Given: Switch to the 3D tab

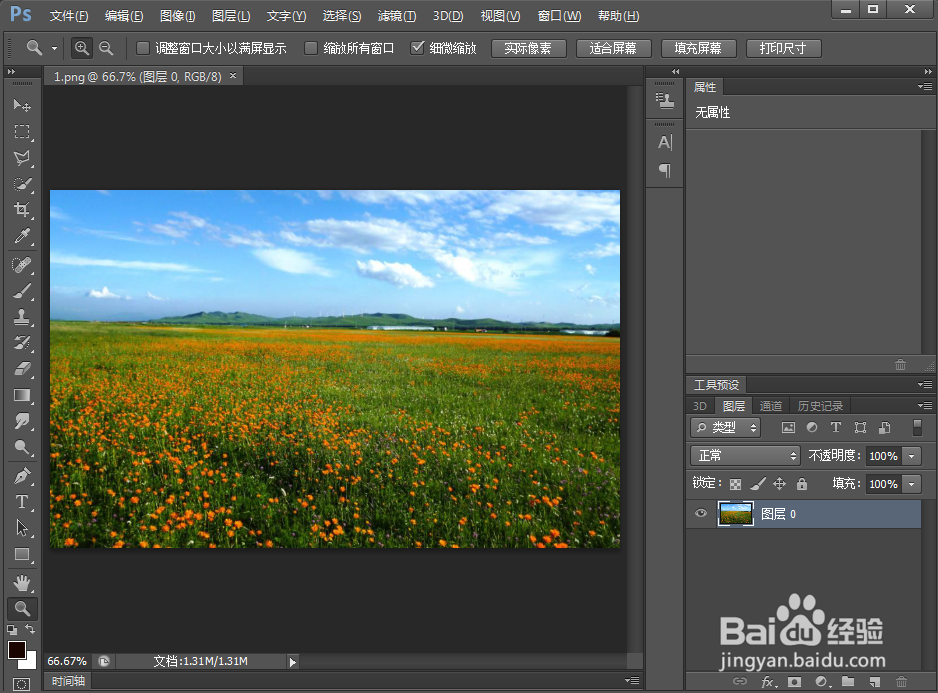Looking at the screenshot, I should pyautogui.click(x=700, y=406).
